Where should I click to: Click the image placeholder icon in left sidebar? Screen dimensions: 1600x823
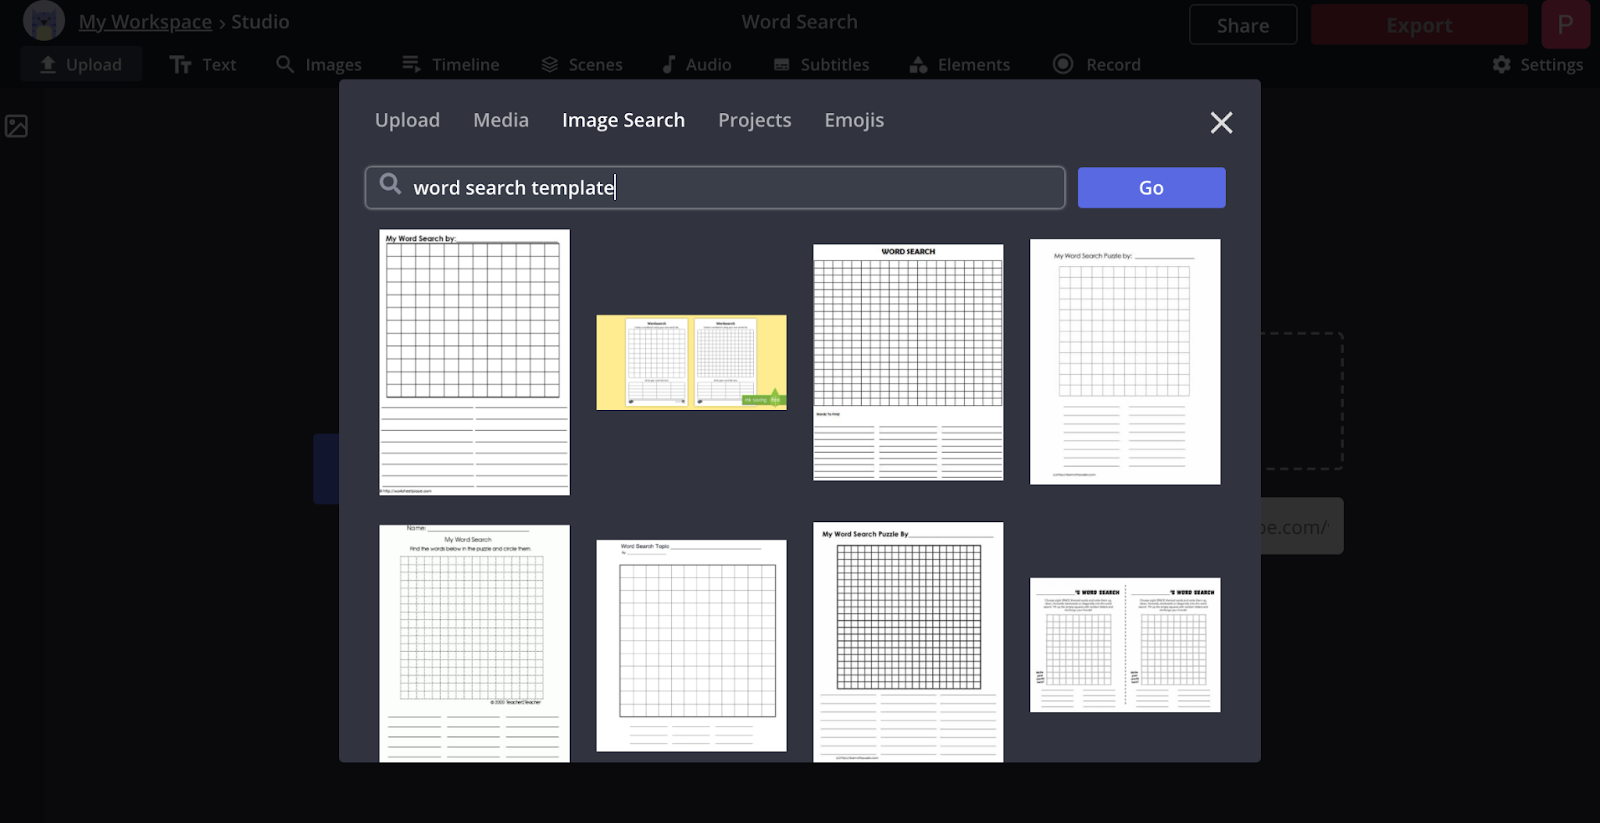(16, 126)
